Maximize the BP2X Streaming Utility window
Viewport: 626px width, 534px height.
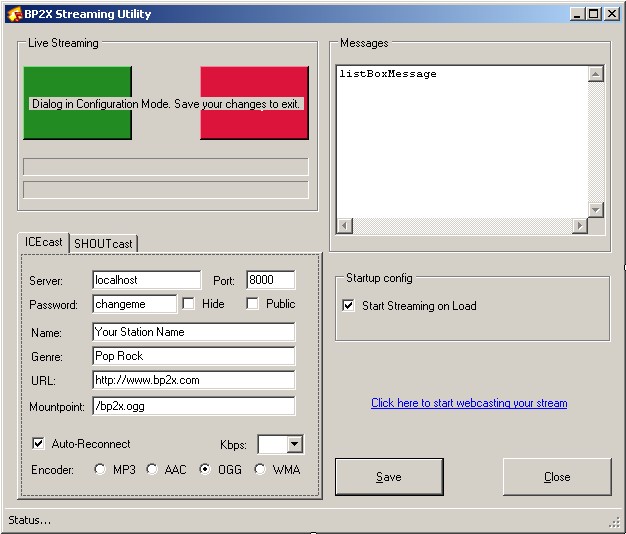pyautogui.click(x=594, y=14)
